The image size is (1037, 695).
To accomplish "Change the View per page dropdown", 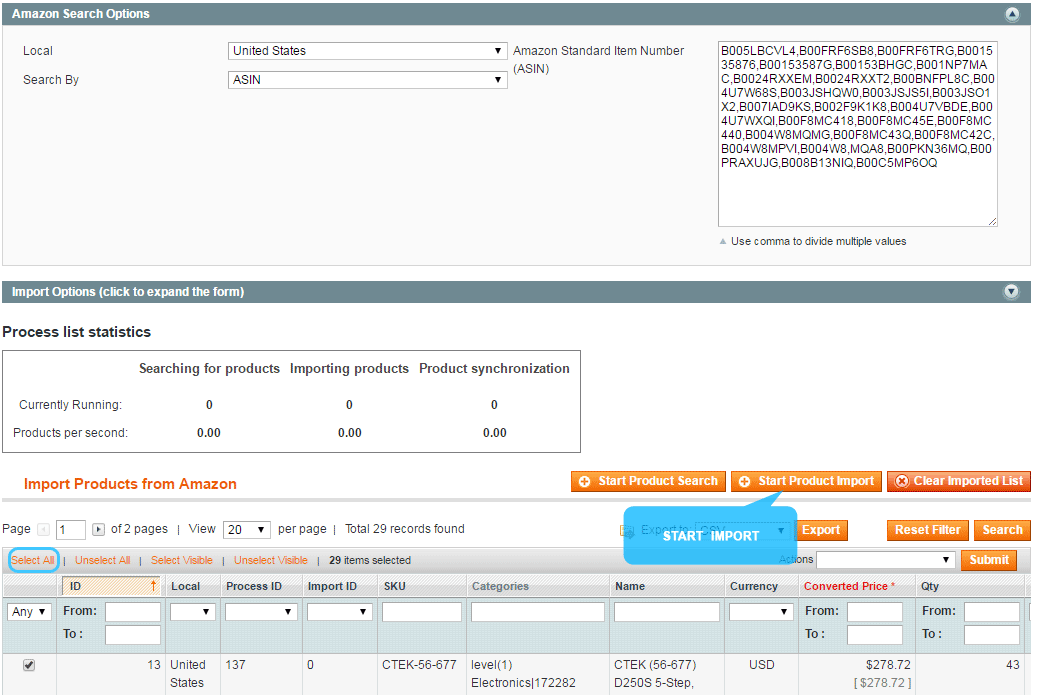I will click(247, 530).
